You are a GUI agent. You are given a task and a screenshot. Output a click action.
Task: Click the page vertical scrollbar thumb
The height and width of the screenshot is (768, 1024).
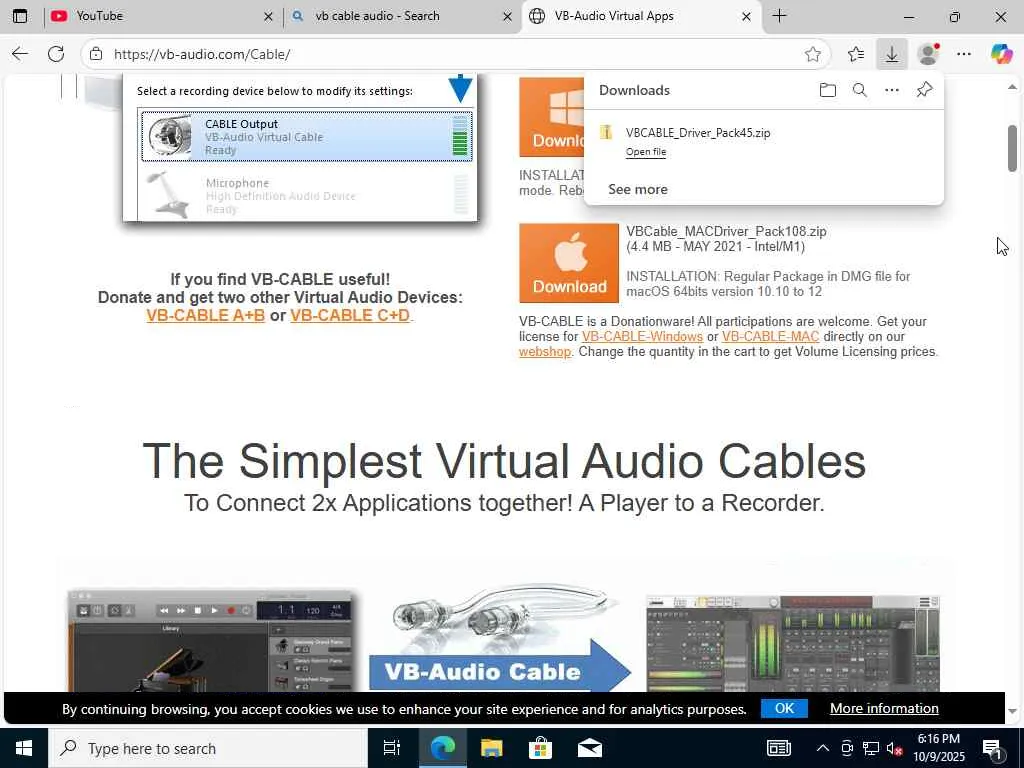(1012, 148)
